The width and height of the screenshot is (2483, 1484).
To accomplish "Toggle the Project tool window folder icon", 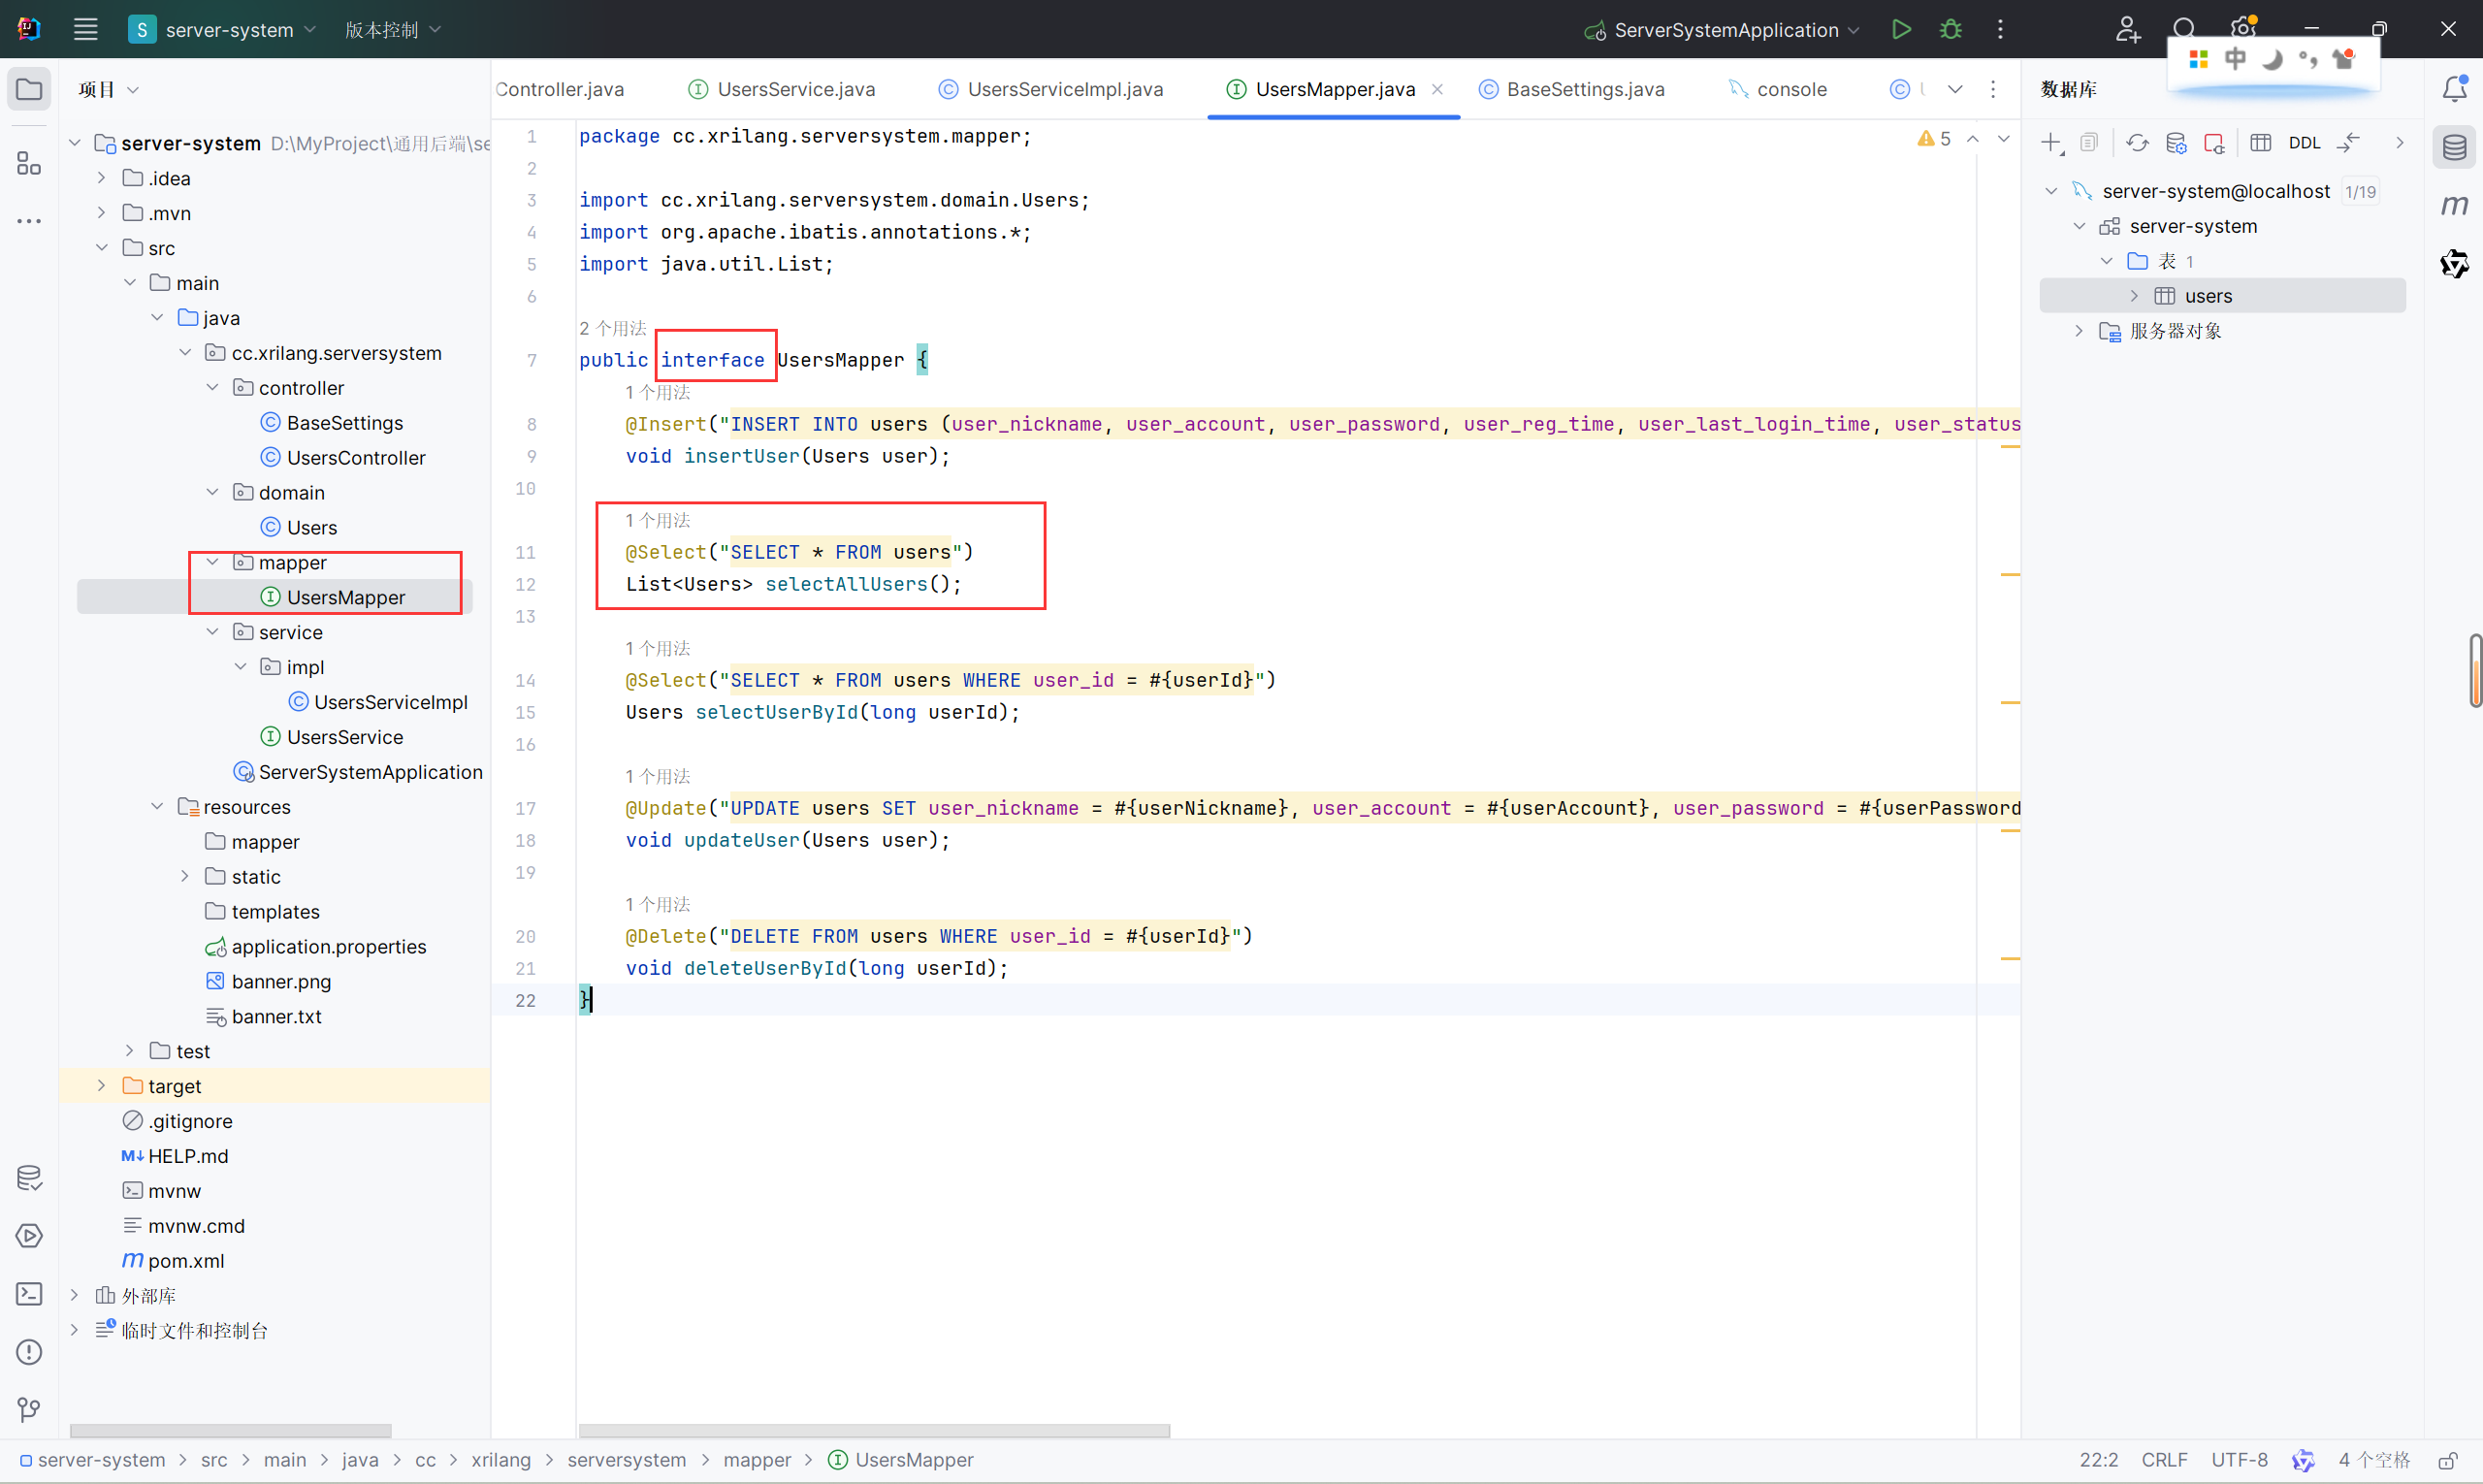I will click(x=29, y=89).
